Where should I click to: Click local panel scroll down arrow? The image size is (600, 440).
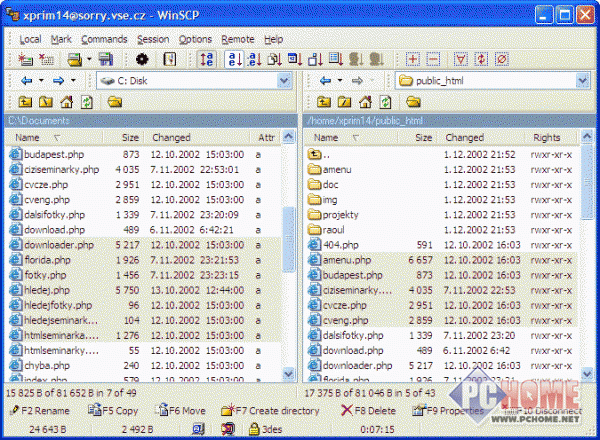pyautogui.click(x=289, y=373)
